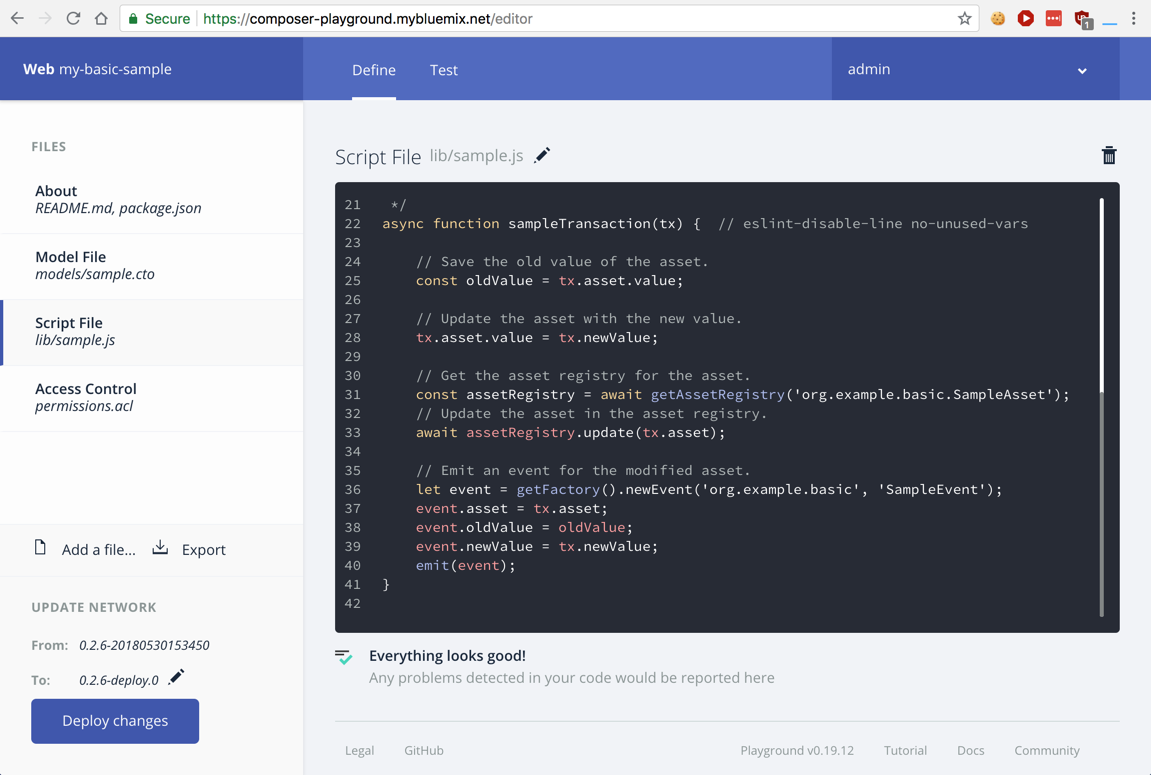Click the FILES section heading
This screenshot has width=1151, height=775.
(48, 147)
